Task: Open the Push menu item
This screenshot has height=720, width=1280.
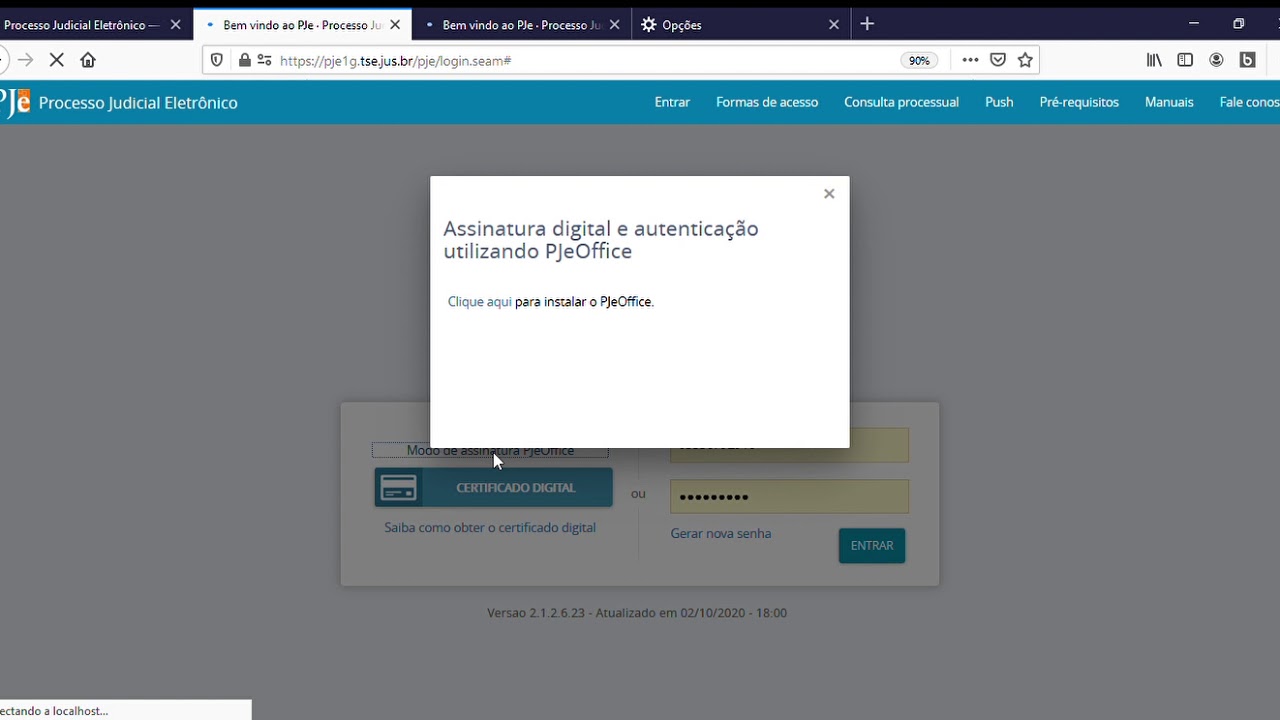Action: (999, 102)
